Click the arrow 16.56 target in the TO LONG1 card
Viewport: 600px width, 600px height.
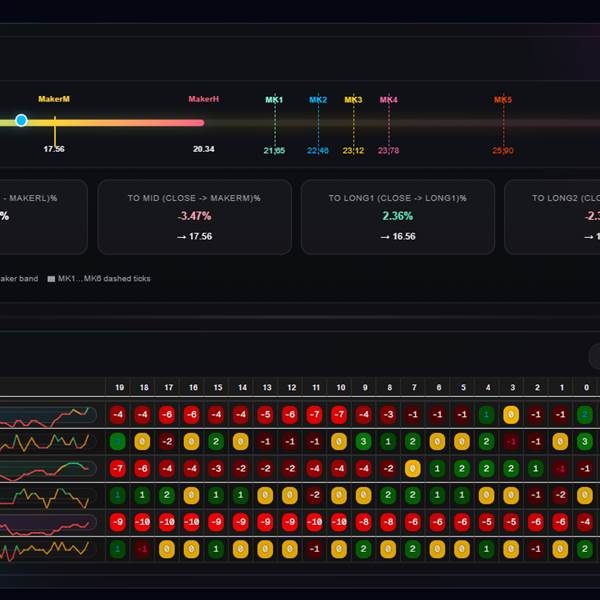coord(398,236)
